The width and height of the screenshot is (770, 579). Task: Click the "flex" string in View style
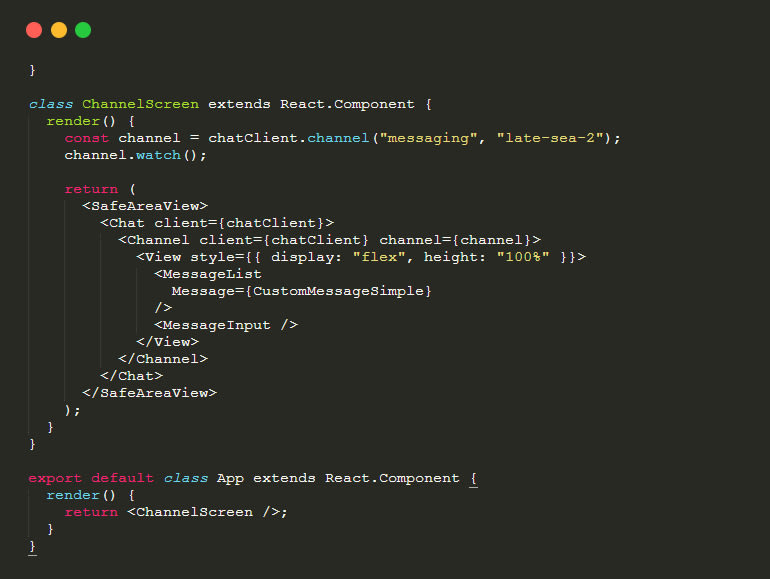[379, 257]
